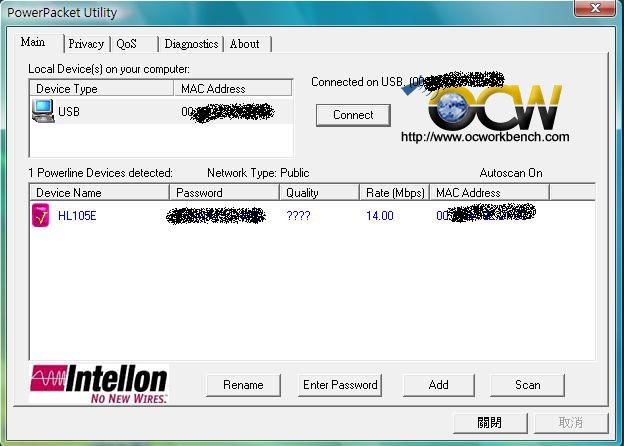The image size is (624, 446).
Task: Open the QoS tab
Action: [134, 44]
